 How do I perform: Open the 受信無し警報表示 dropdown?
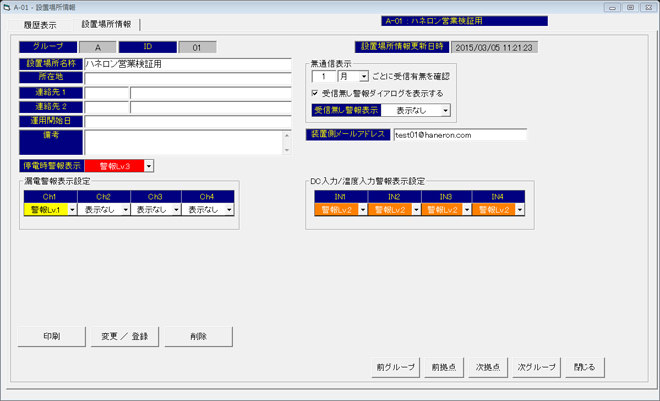tap(445, 111)
